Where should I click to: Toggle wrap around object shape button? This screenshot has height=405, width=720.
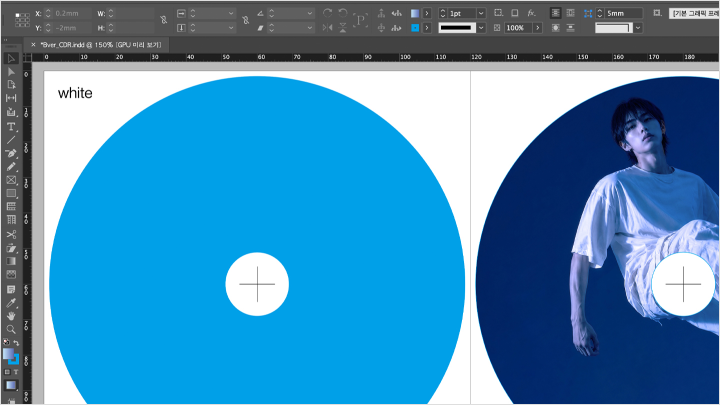pyautogui.click(x=556, y=28)
